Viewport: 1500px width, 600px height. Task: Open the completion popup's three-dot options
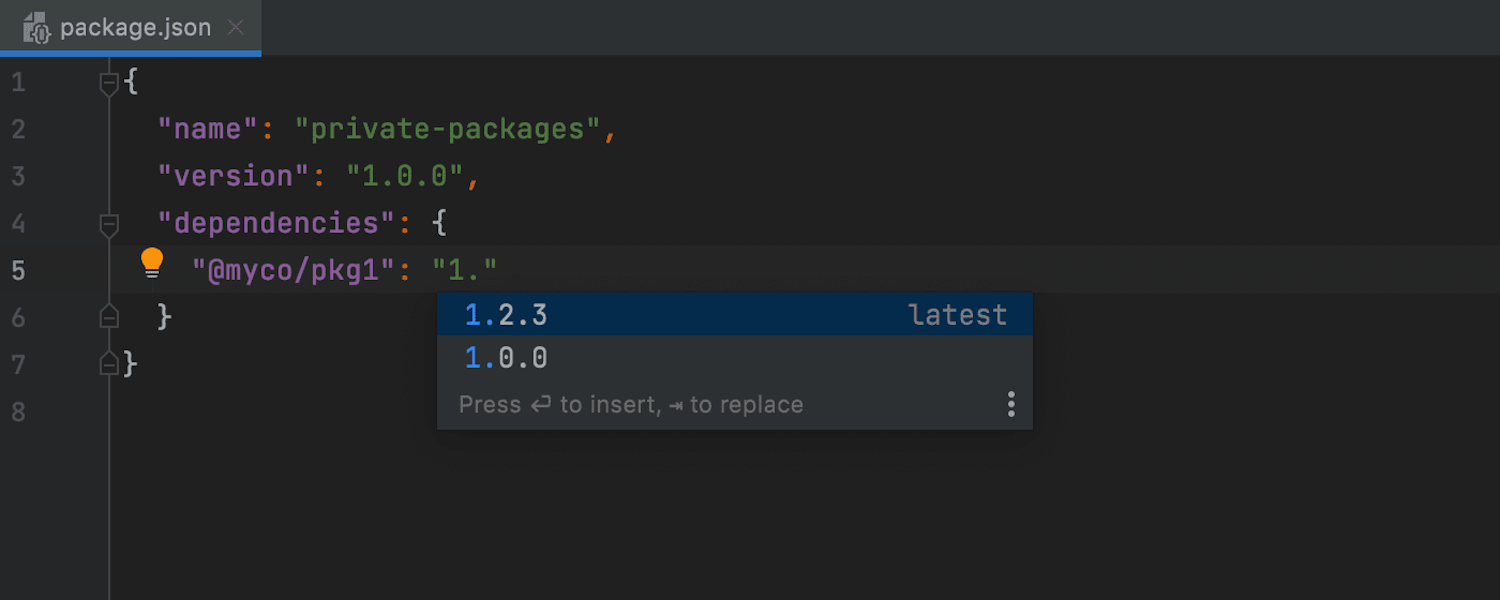pyautogui.click(x=1011, y=404)
